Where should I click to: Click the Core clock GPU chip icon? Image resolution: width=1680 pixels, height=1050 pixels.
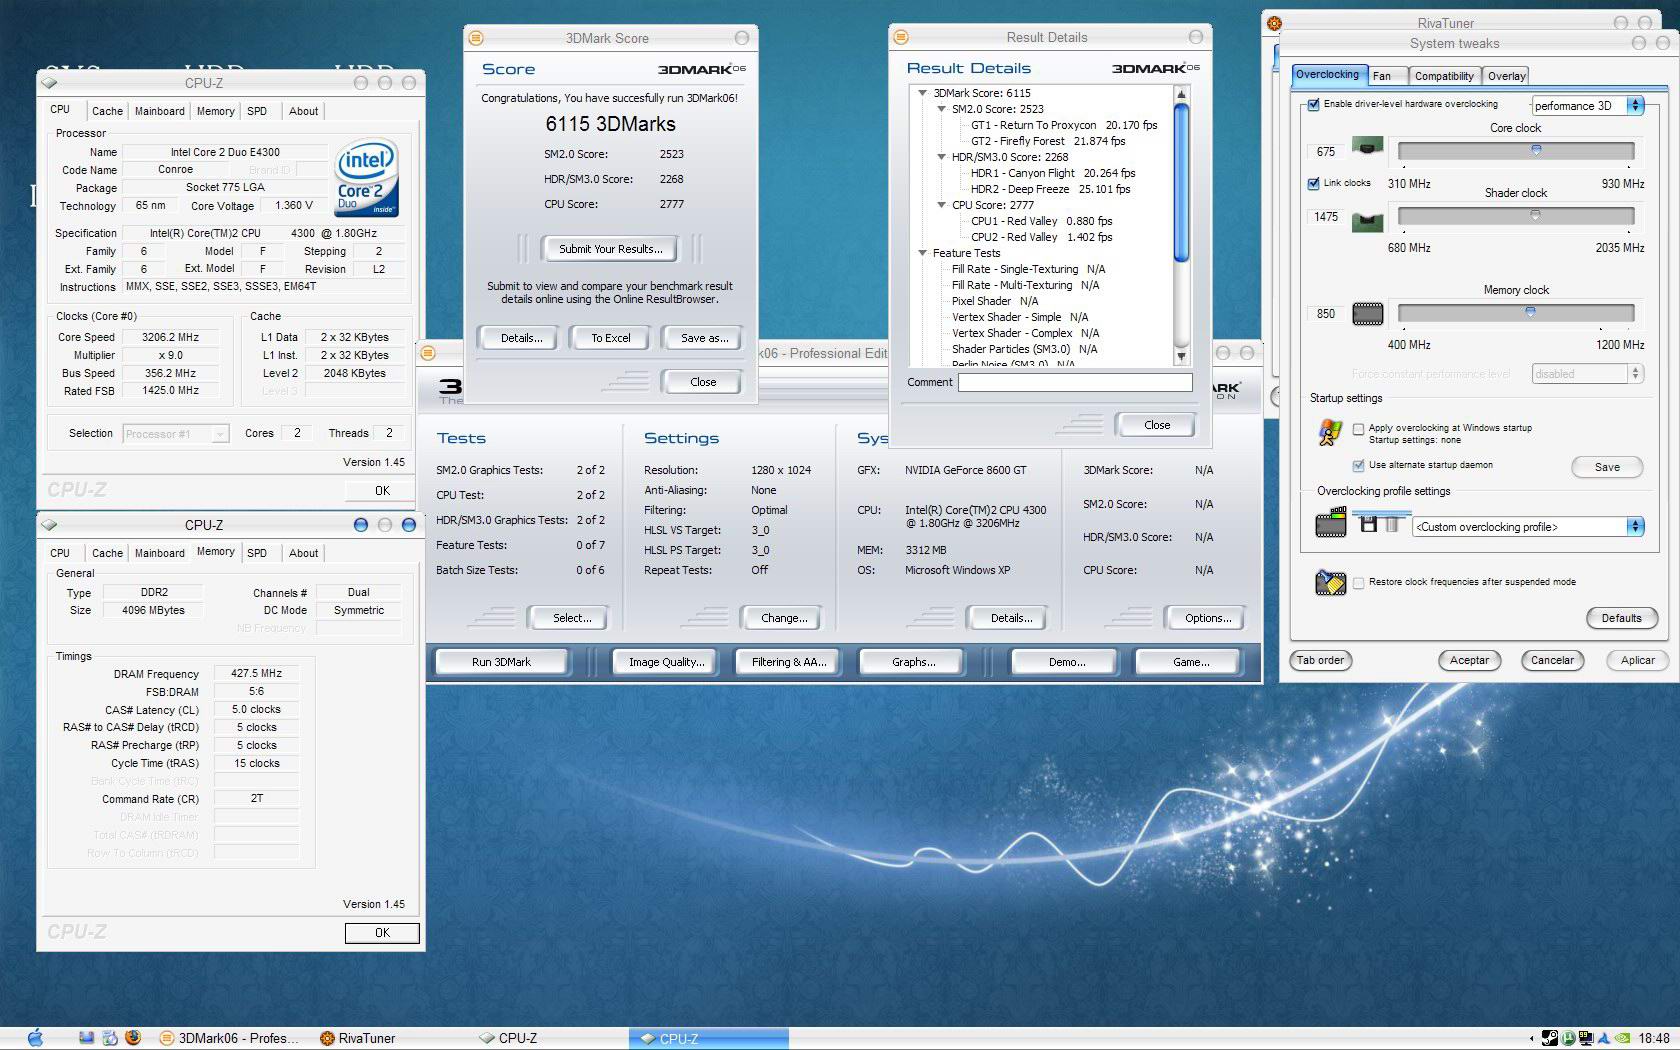[1367, 147]
